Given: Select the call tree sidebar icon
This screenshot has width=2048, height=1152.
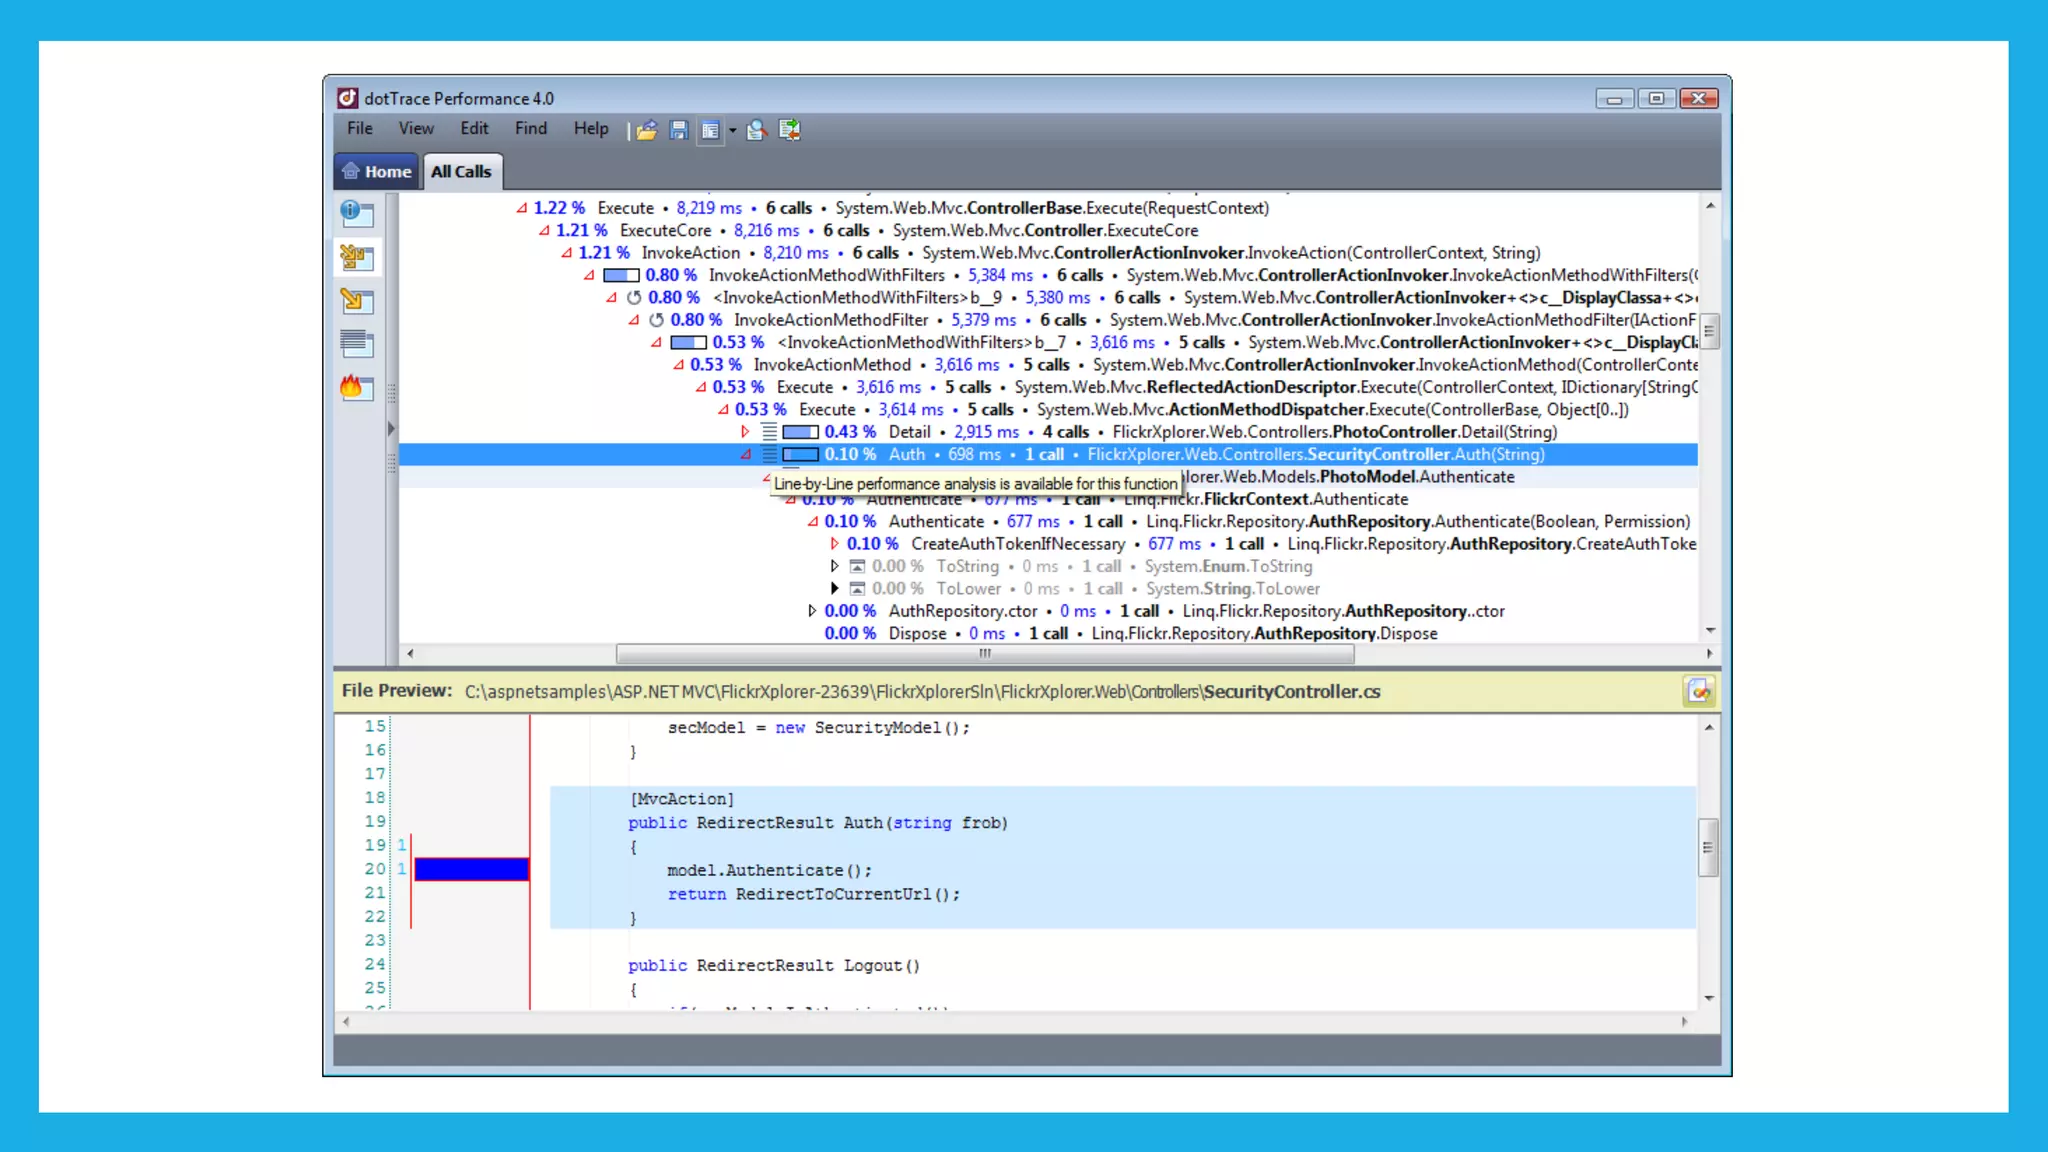Looking at the screenshot, I should 356,257.
